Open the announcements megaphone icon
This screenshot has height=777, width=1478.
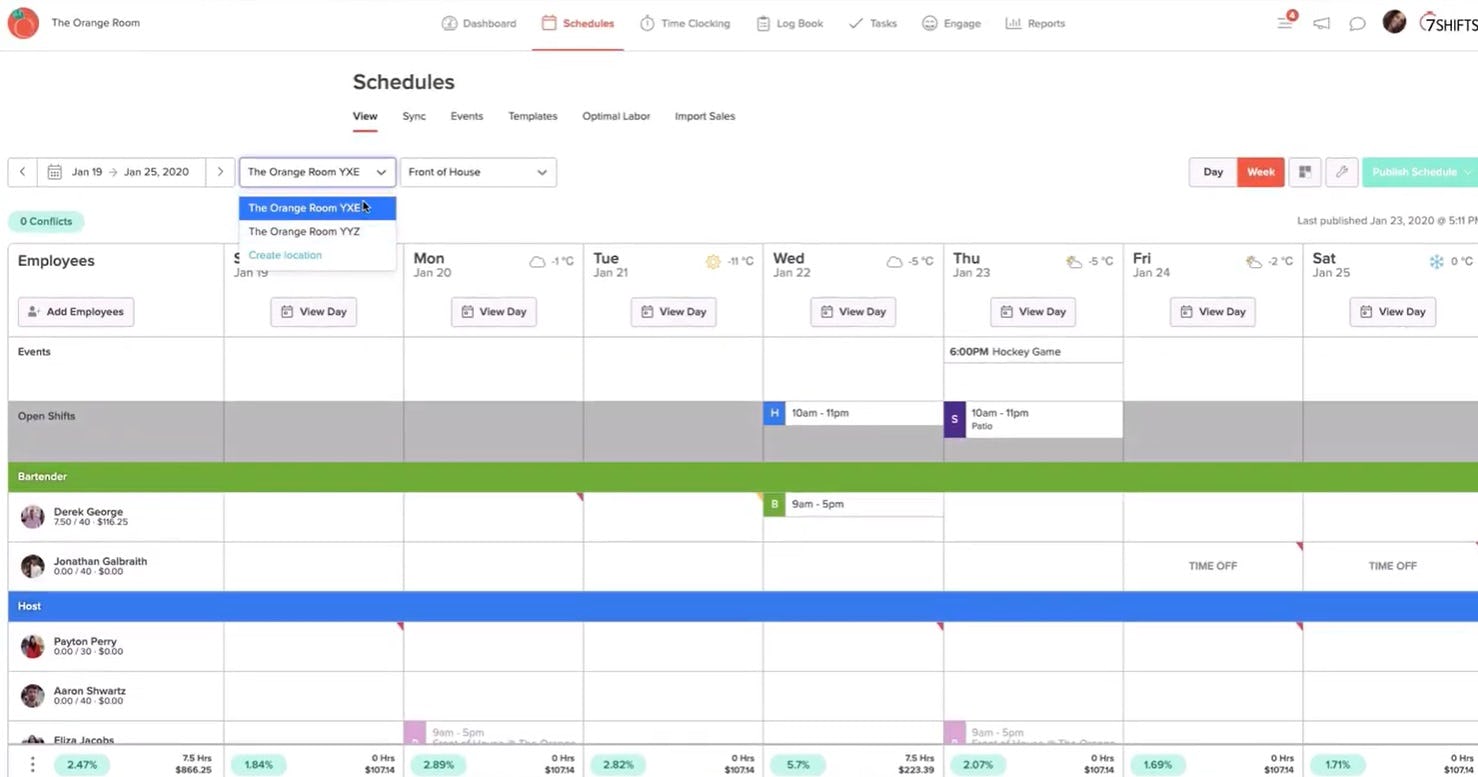tap(1322, 23)
